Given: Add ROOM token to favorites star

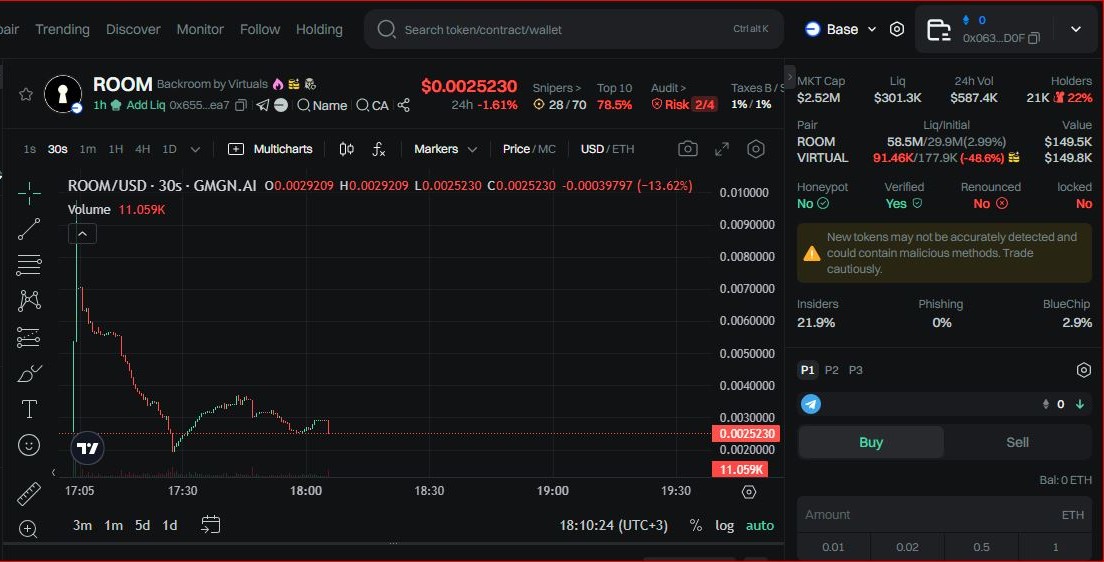Looking at the screenshot, I should coord(26,94).
